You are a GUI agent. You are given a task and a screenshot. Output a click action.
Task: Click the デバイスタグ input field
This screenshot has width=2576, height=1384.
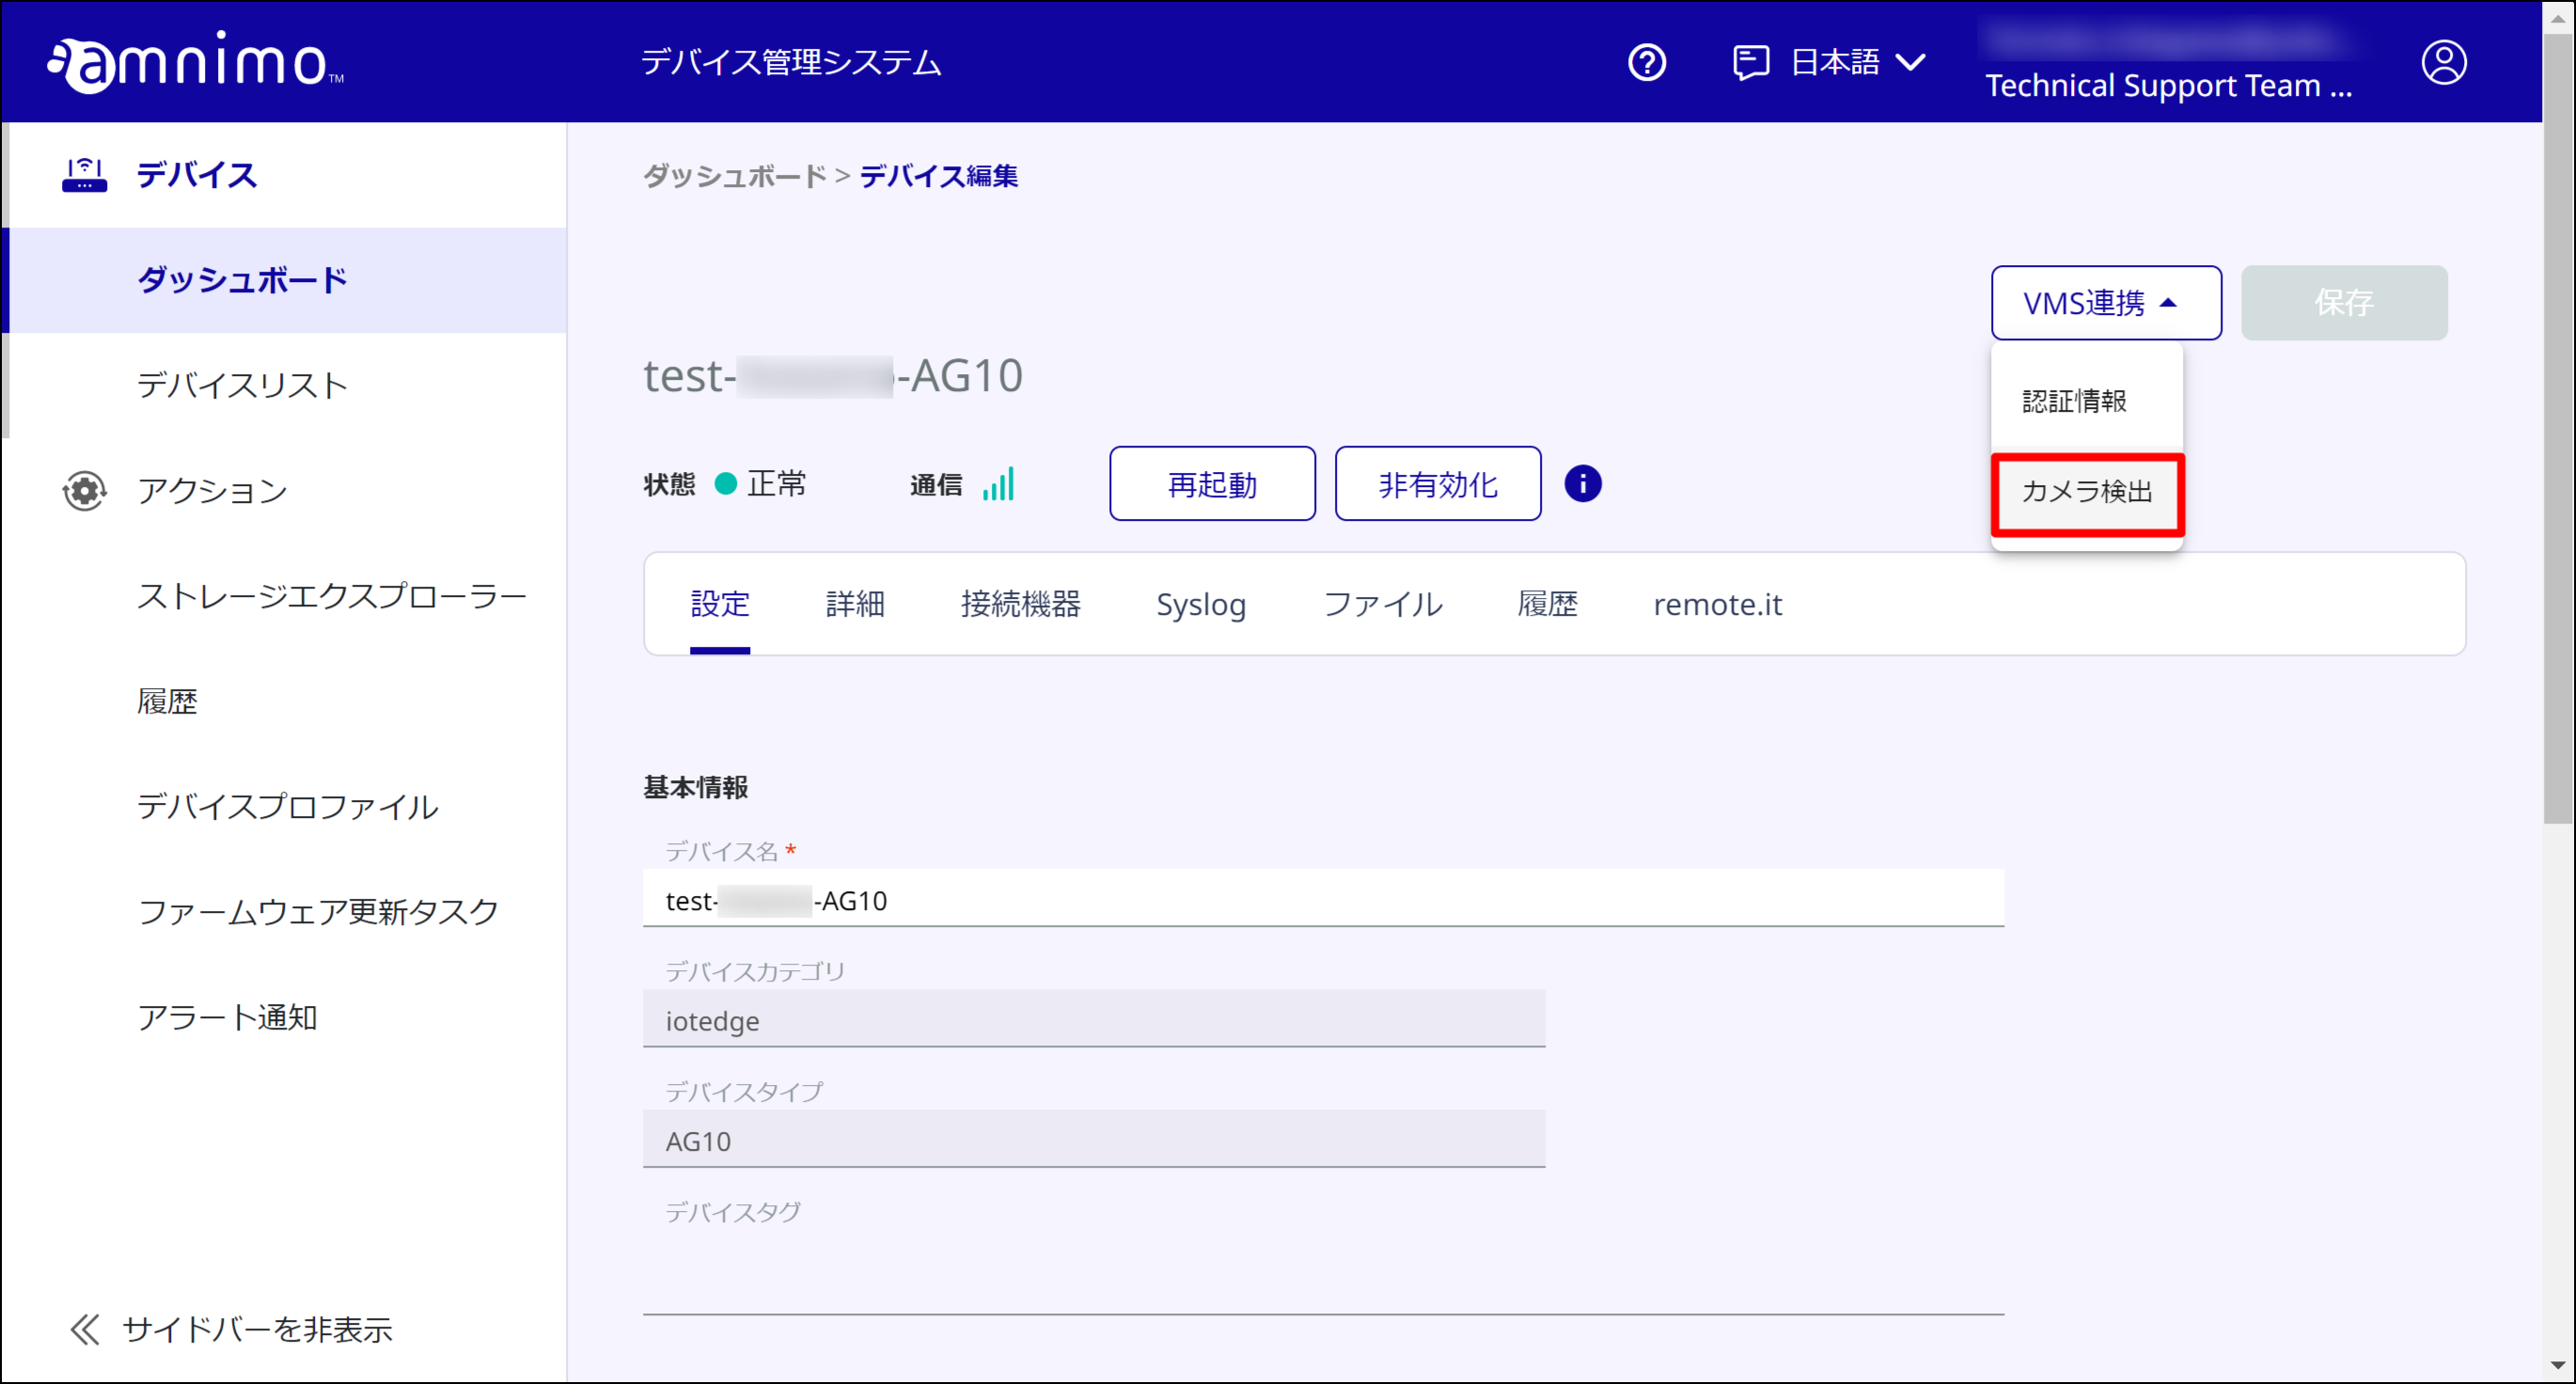coord(1323,1272)
